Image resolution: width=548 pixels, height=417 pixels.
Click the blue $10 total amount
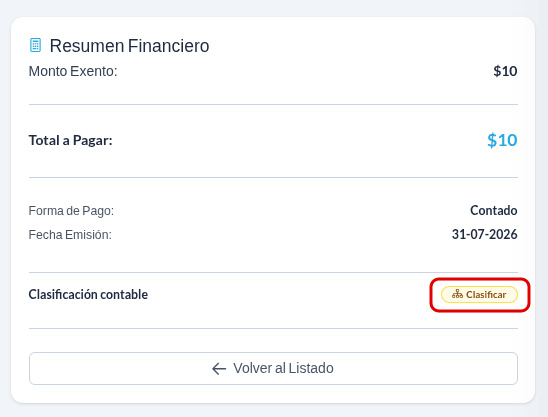502,140
